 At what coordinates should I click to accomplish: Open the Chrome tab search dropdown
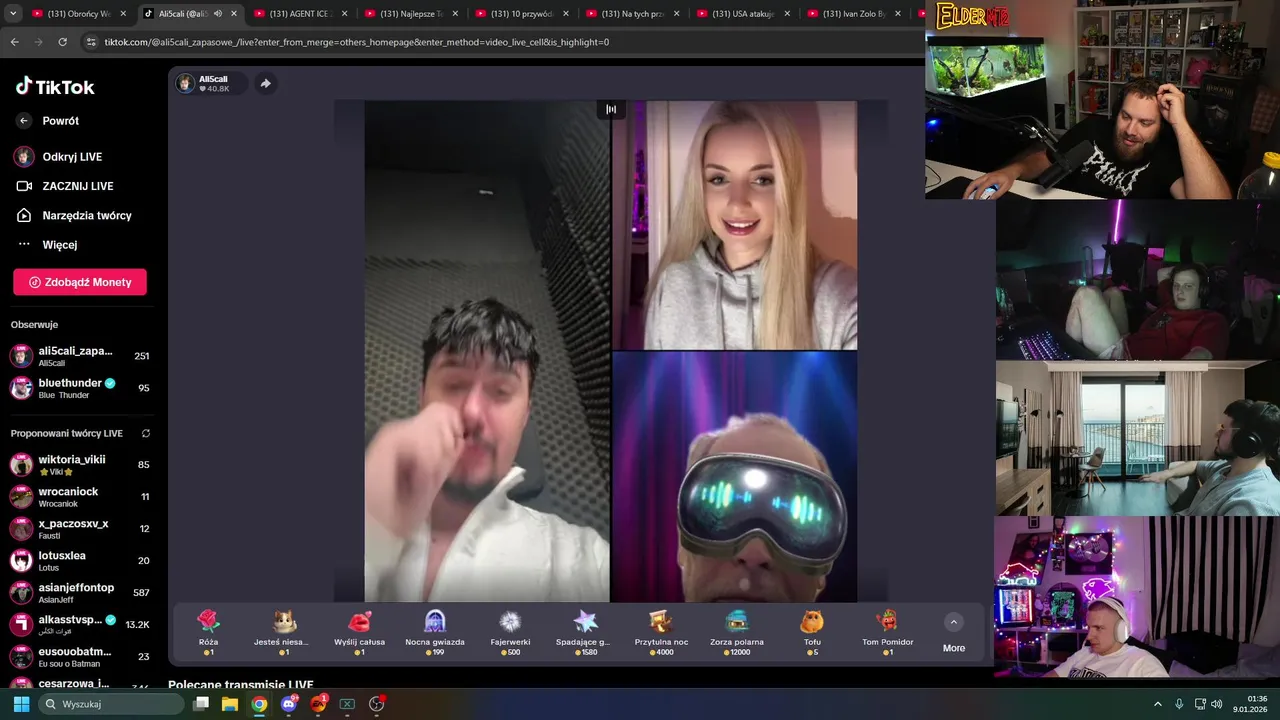click(12, 14)
